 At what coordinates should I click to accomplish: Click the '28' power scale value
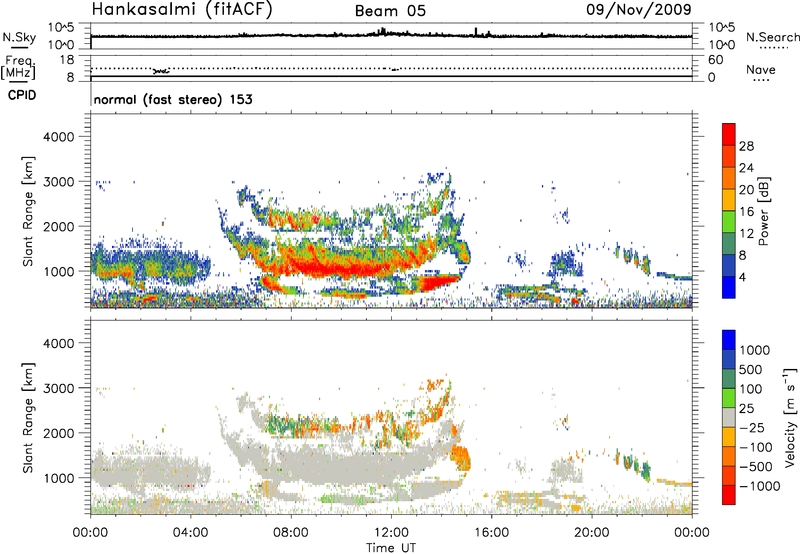coord(746,146)
